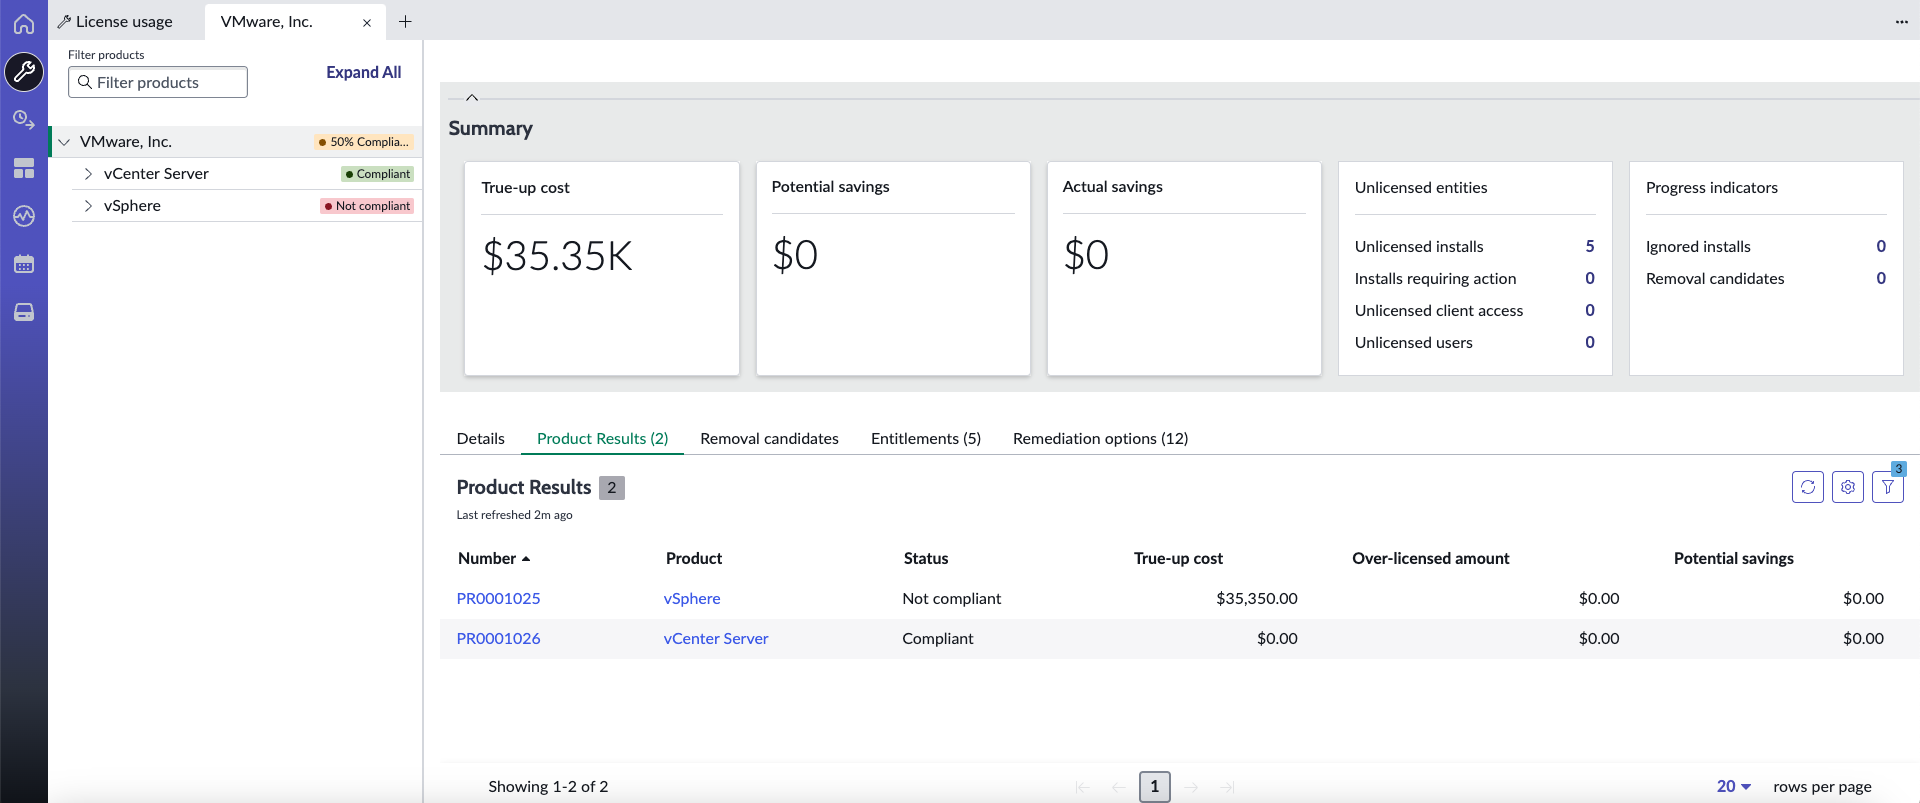Click the Potential savings column header
This screenshot has width=1920, height=803.
1734,558
